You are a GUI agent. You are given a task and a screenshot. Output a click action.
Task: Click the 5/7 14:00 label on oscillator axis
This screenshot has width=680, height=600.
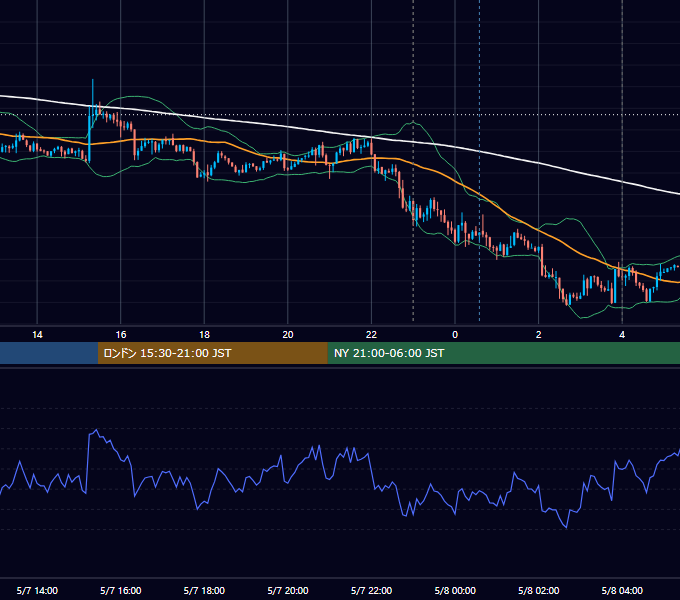(x=37, y=590)
